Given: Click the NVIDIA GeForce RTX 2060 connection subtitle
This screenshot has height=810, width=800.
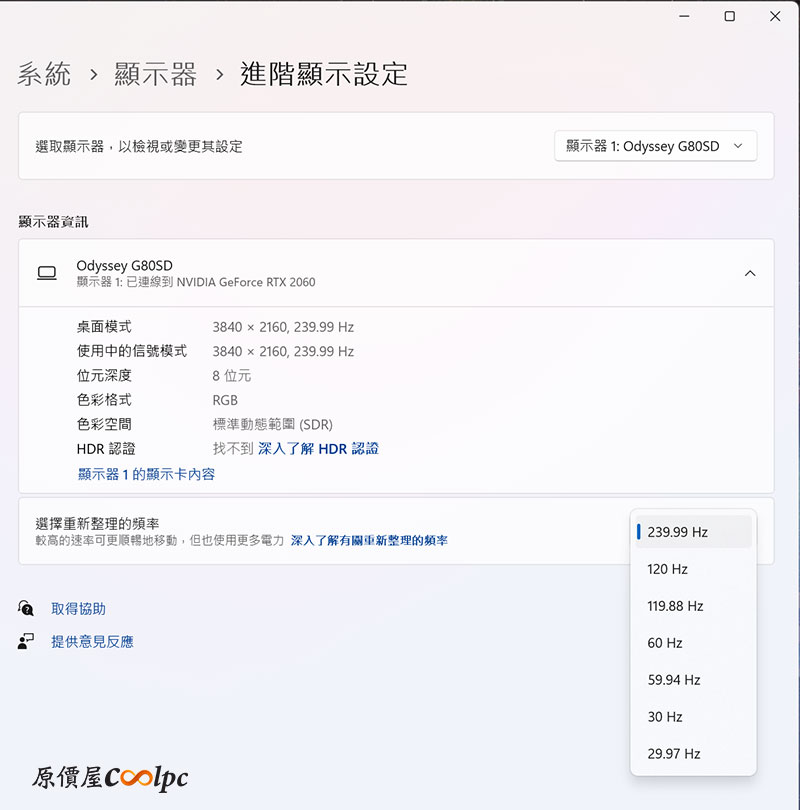Looking at the screenshot, I should 196,282.
